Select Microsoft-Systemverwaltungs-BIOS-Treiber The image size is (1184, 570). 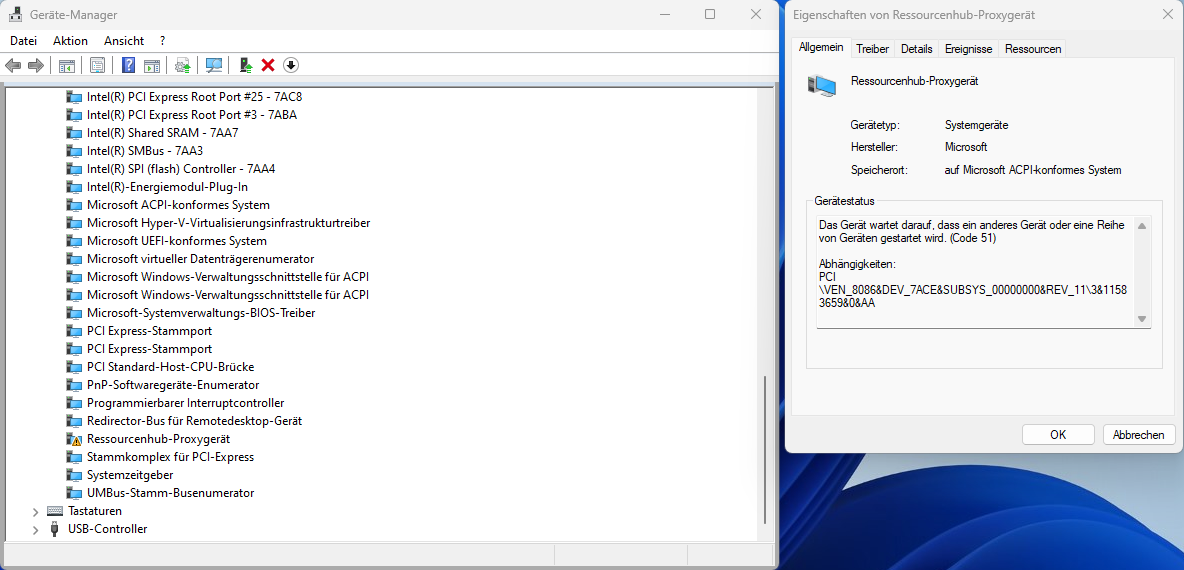tap(201, 313)
